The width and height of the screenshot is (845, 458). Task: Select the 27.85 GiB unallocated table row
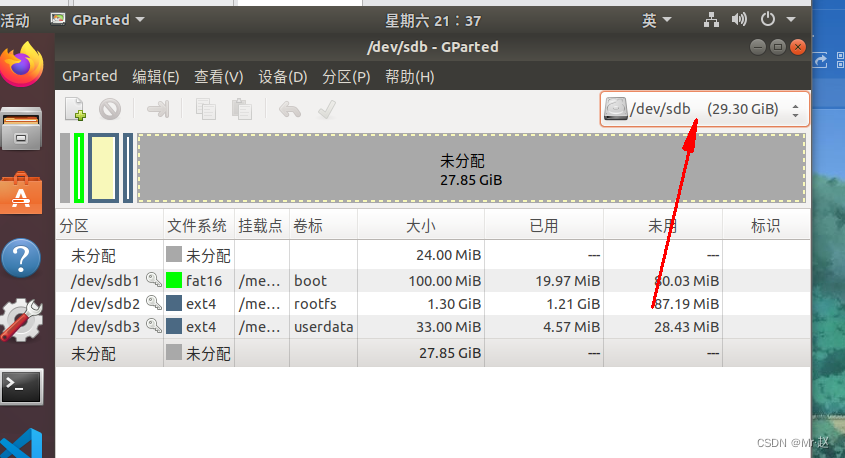coord(433,353)
